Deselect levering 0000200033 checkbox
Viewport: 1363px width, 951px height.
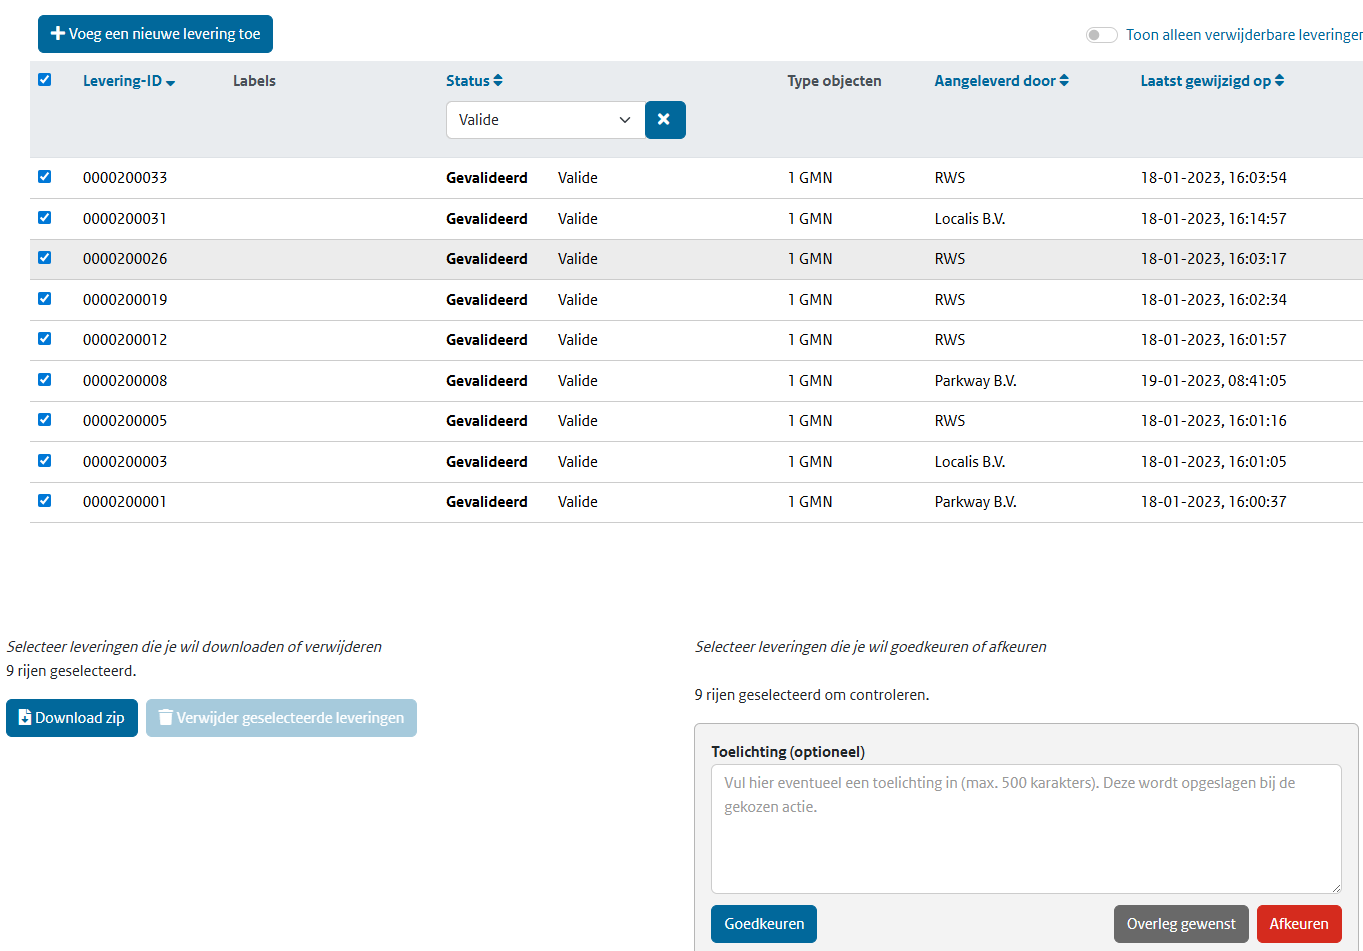(x=44, y=177)
